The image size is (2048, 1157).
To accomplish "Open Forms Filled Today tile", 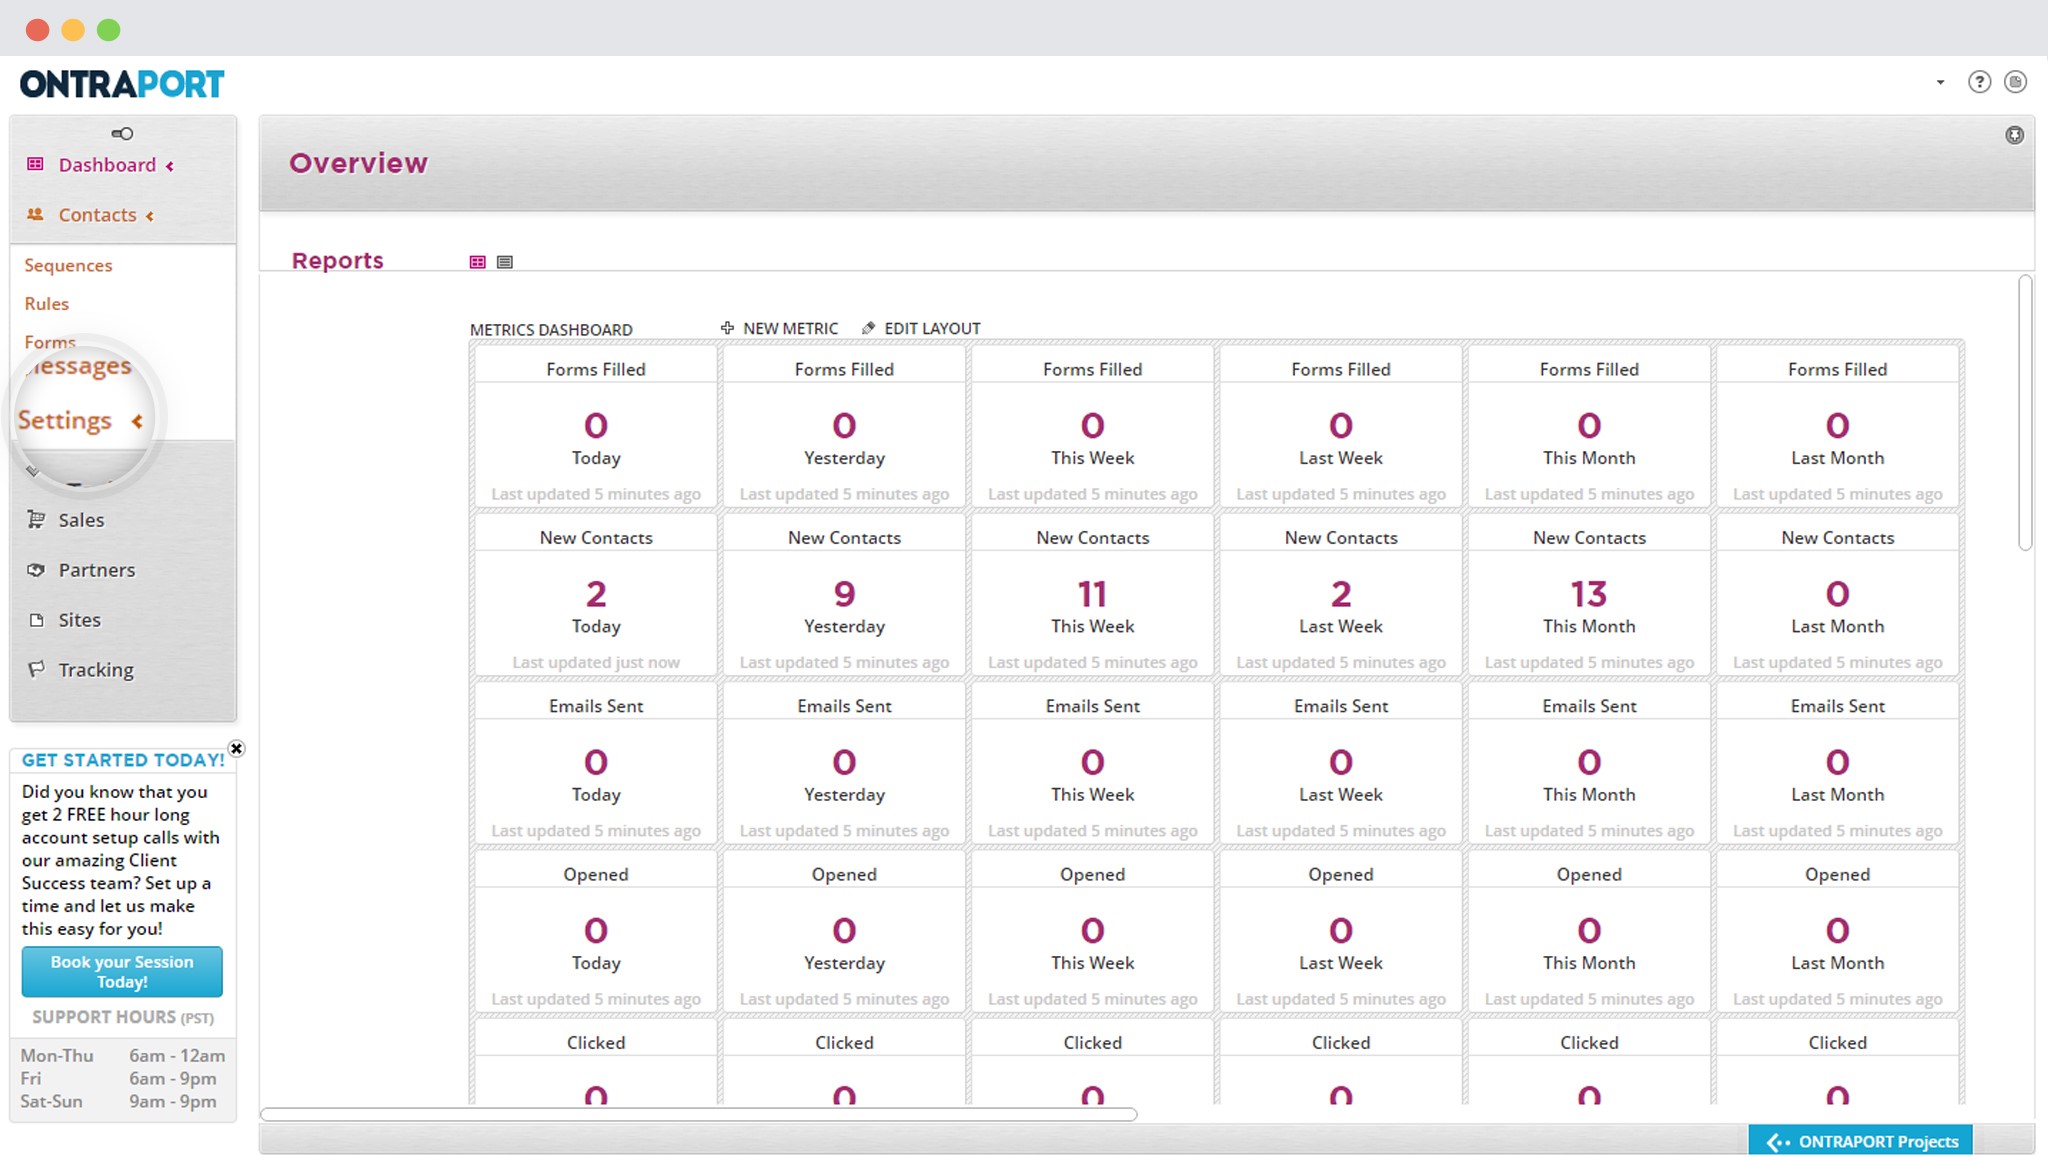I will click(x=596, y=427).
